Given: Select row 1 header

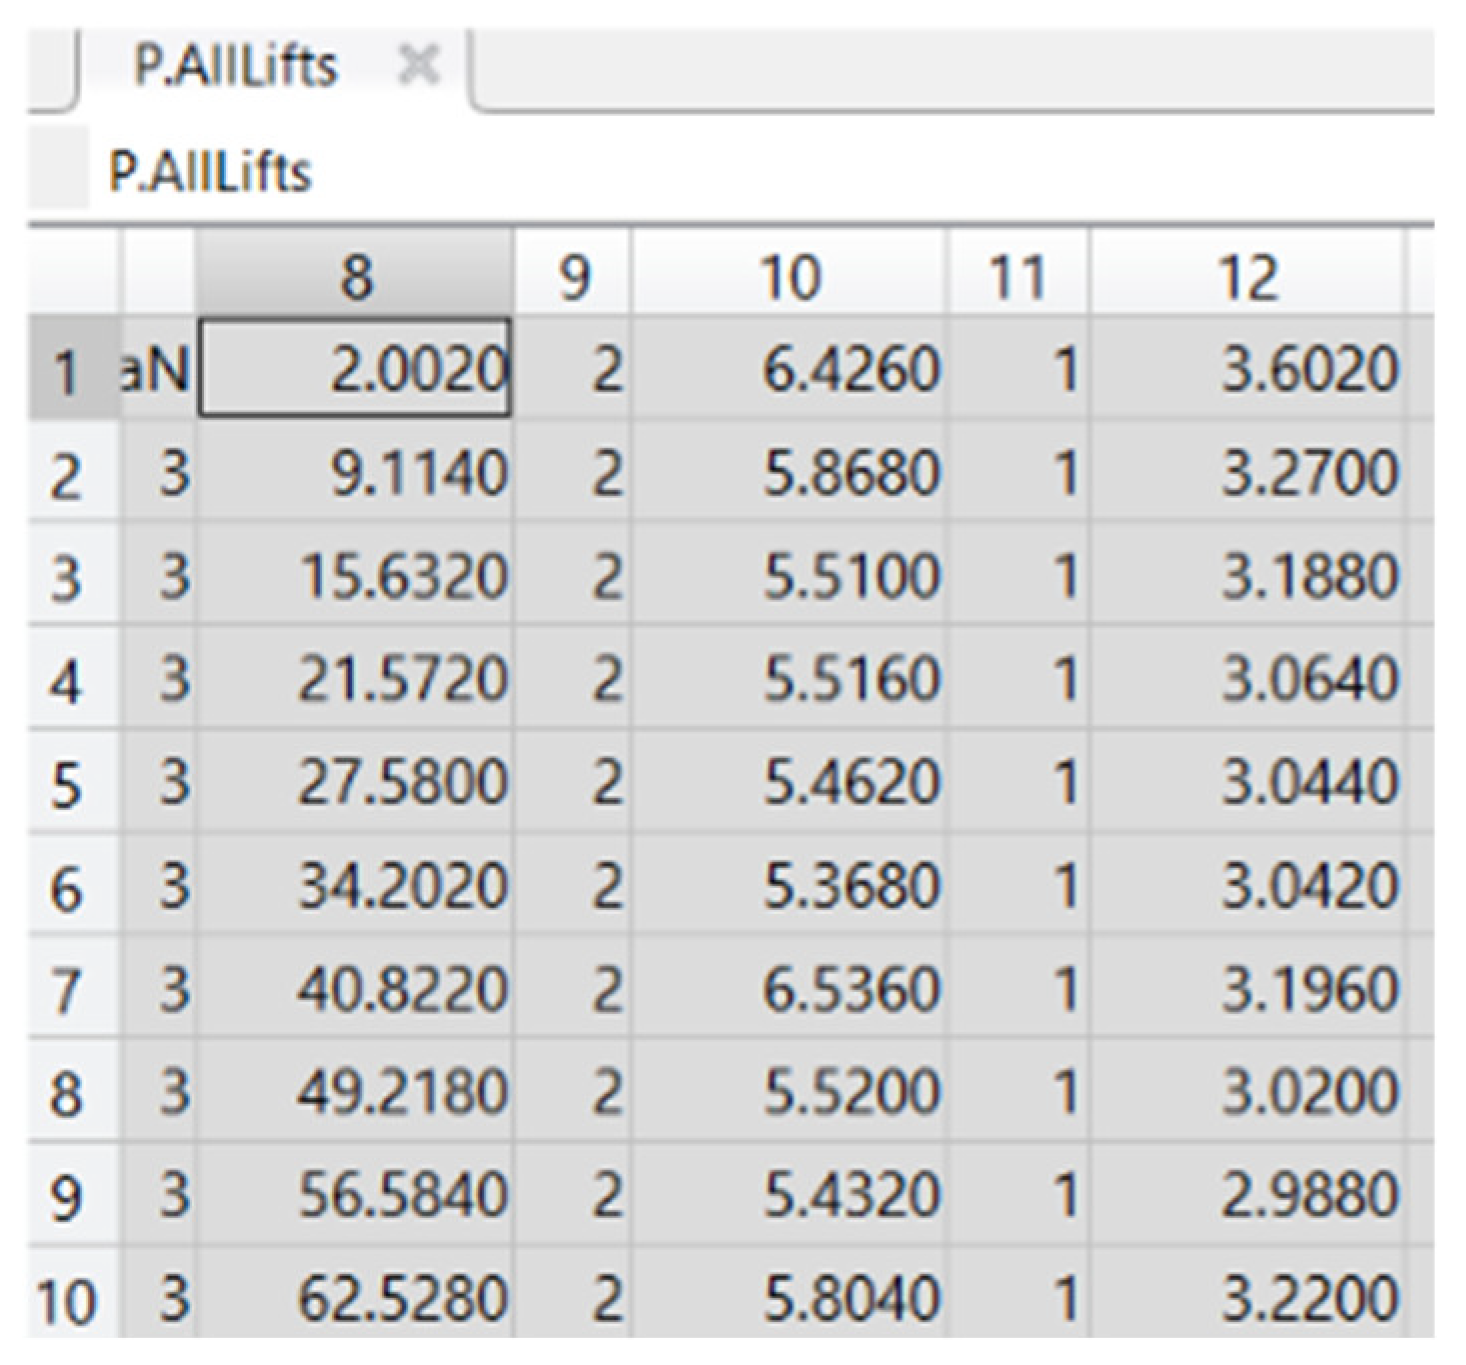Looking at the screenshot, I should (x=66, y=371).
